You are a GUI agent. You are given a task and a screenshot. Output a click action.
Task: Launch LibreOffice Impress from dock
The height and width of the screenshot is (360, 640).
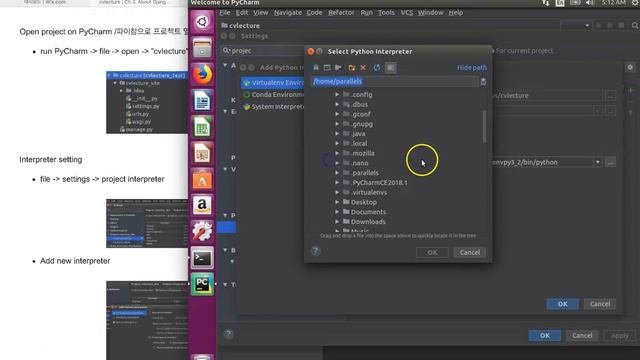point(202,153)
